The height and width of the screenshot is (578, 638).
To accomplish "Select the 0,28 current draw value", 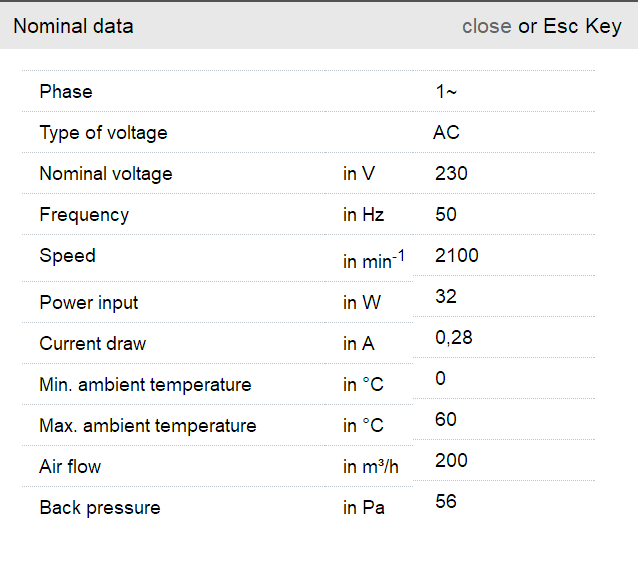I will tap(454, 338).
